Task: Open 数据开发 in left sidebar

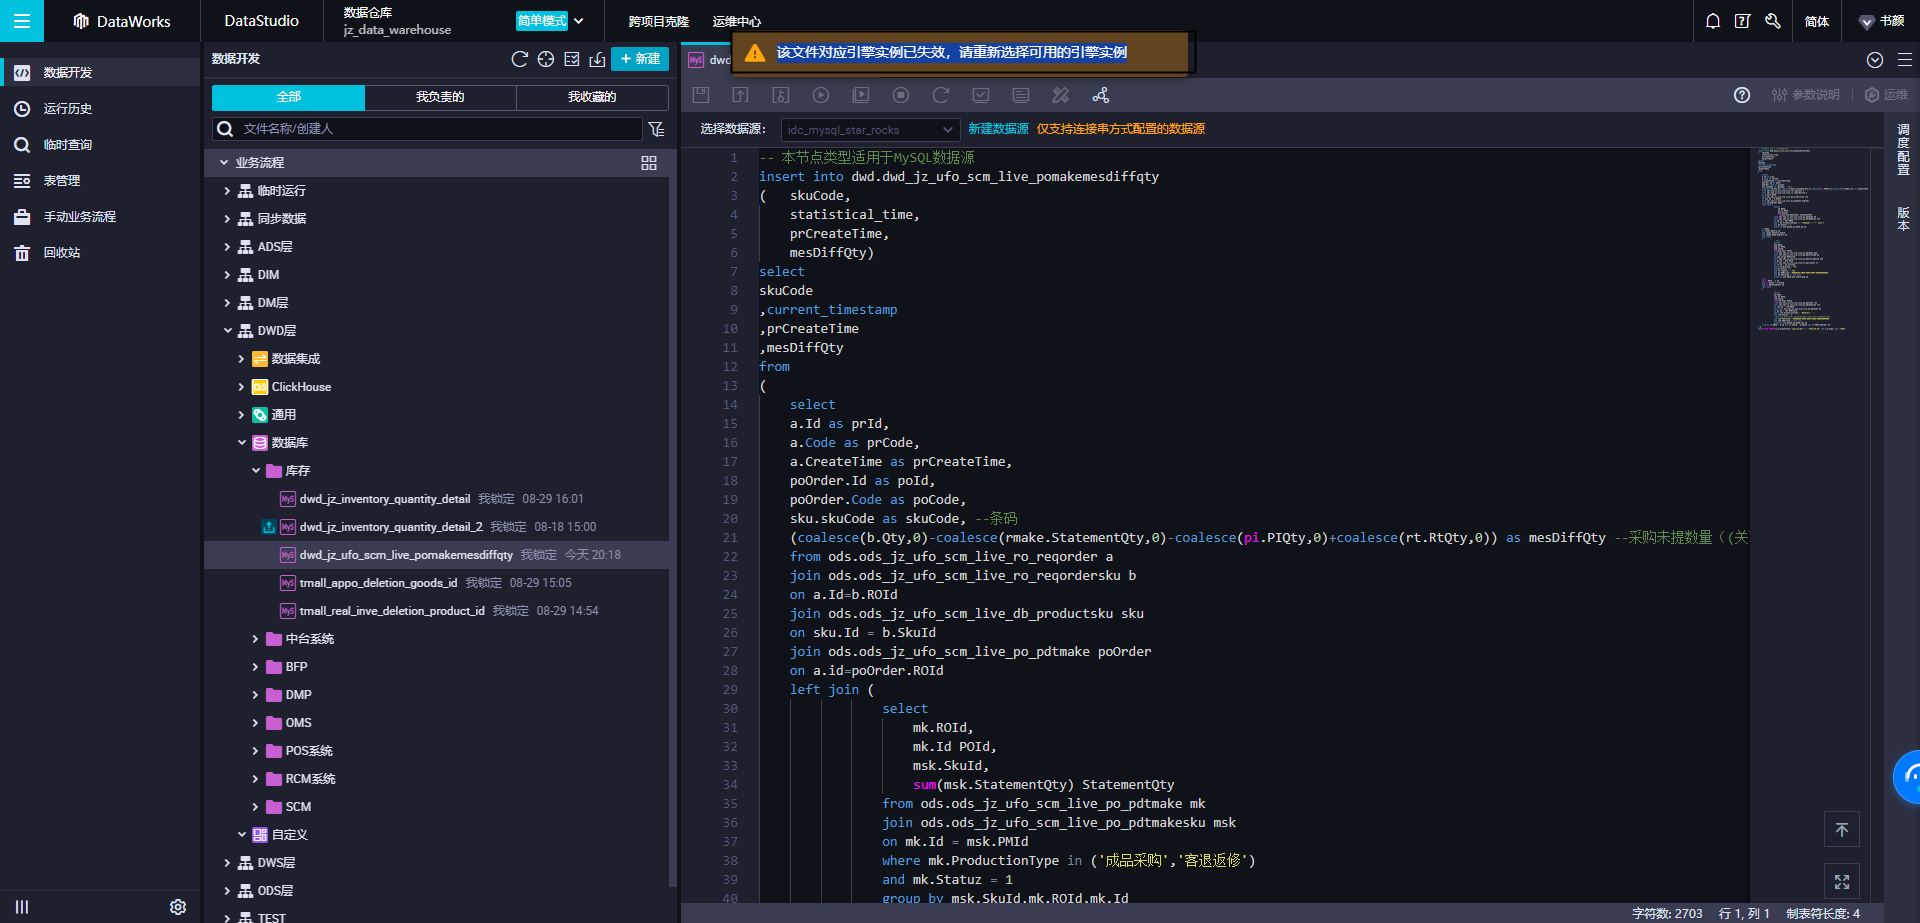Action: pyautogui.click(x=100, y=73)
